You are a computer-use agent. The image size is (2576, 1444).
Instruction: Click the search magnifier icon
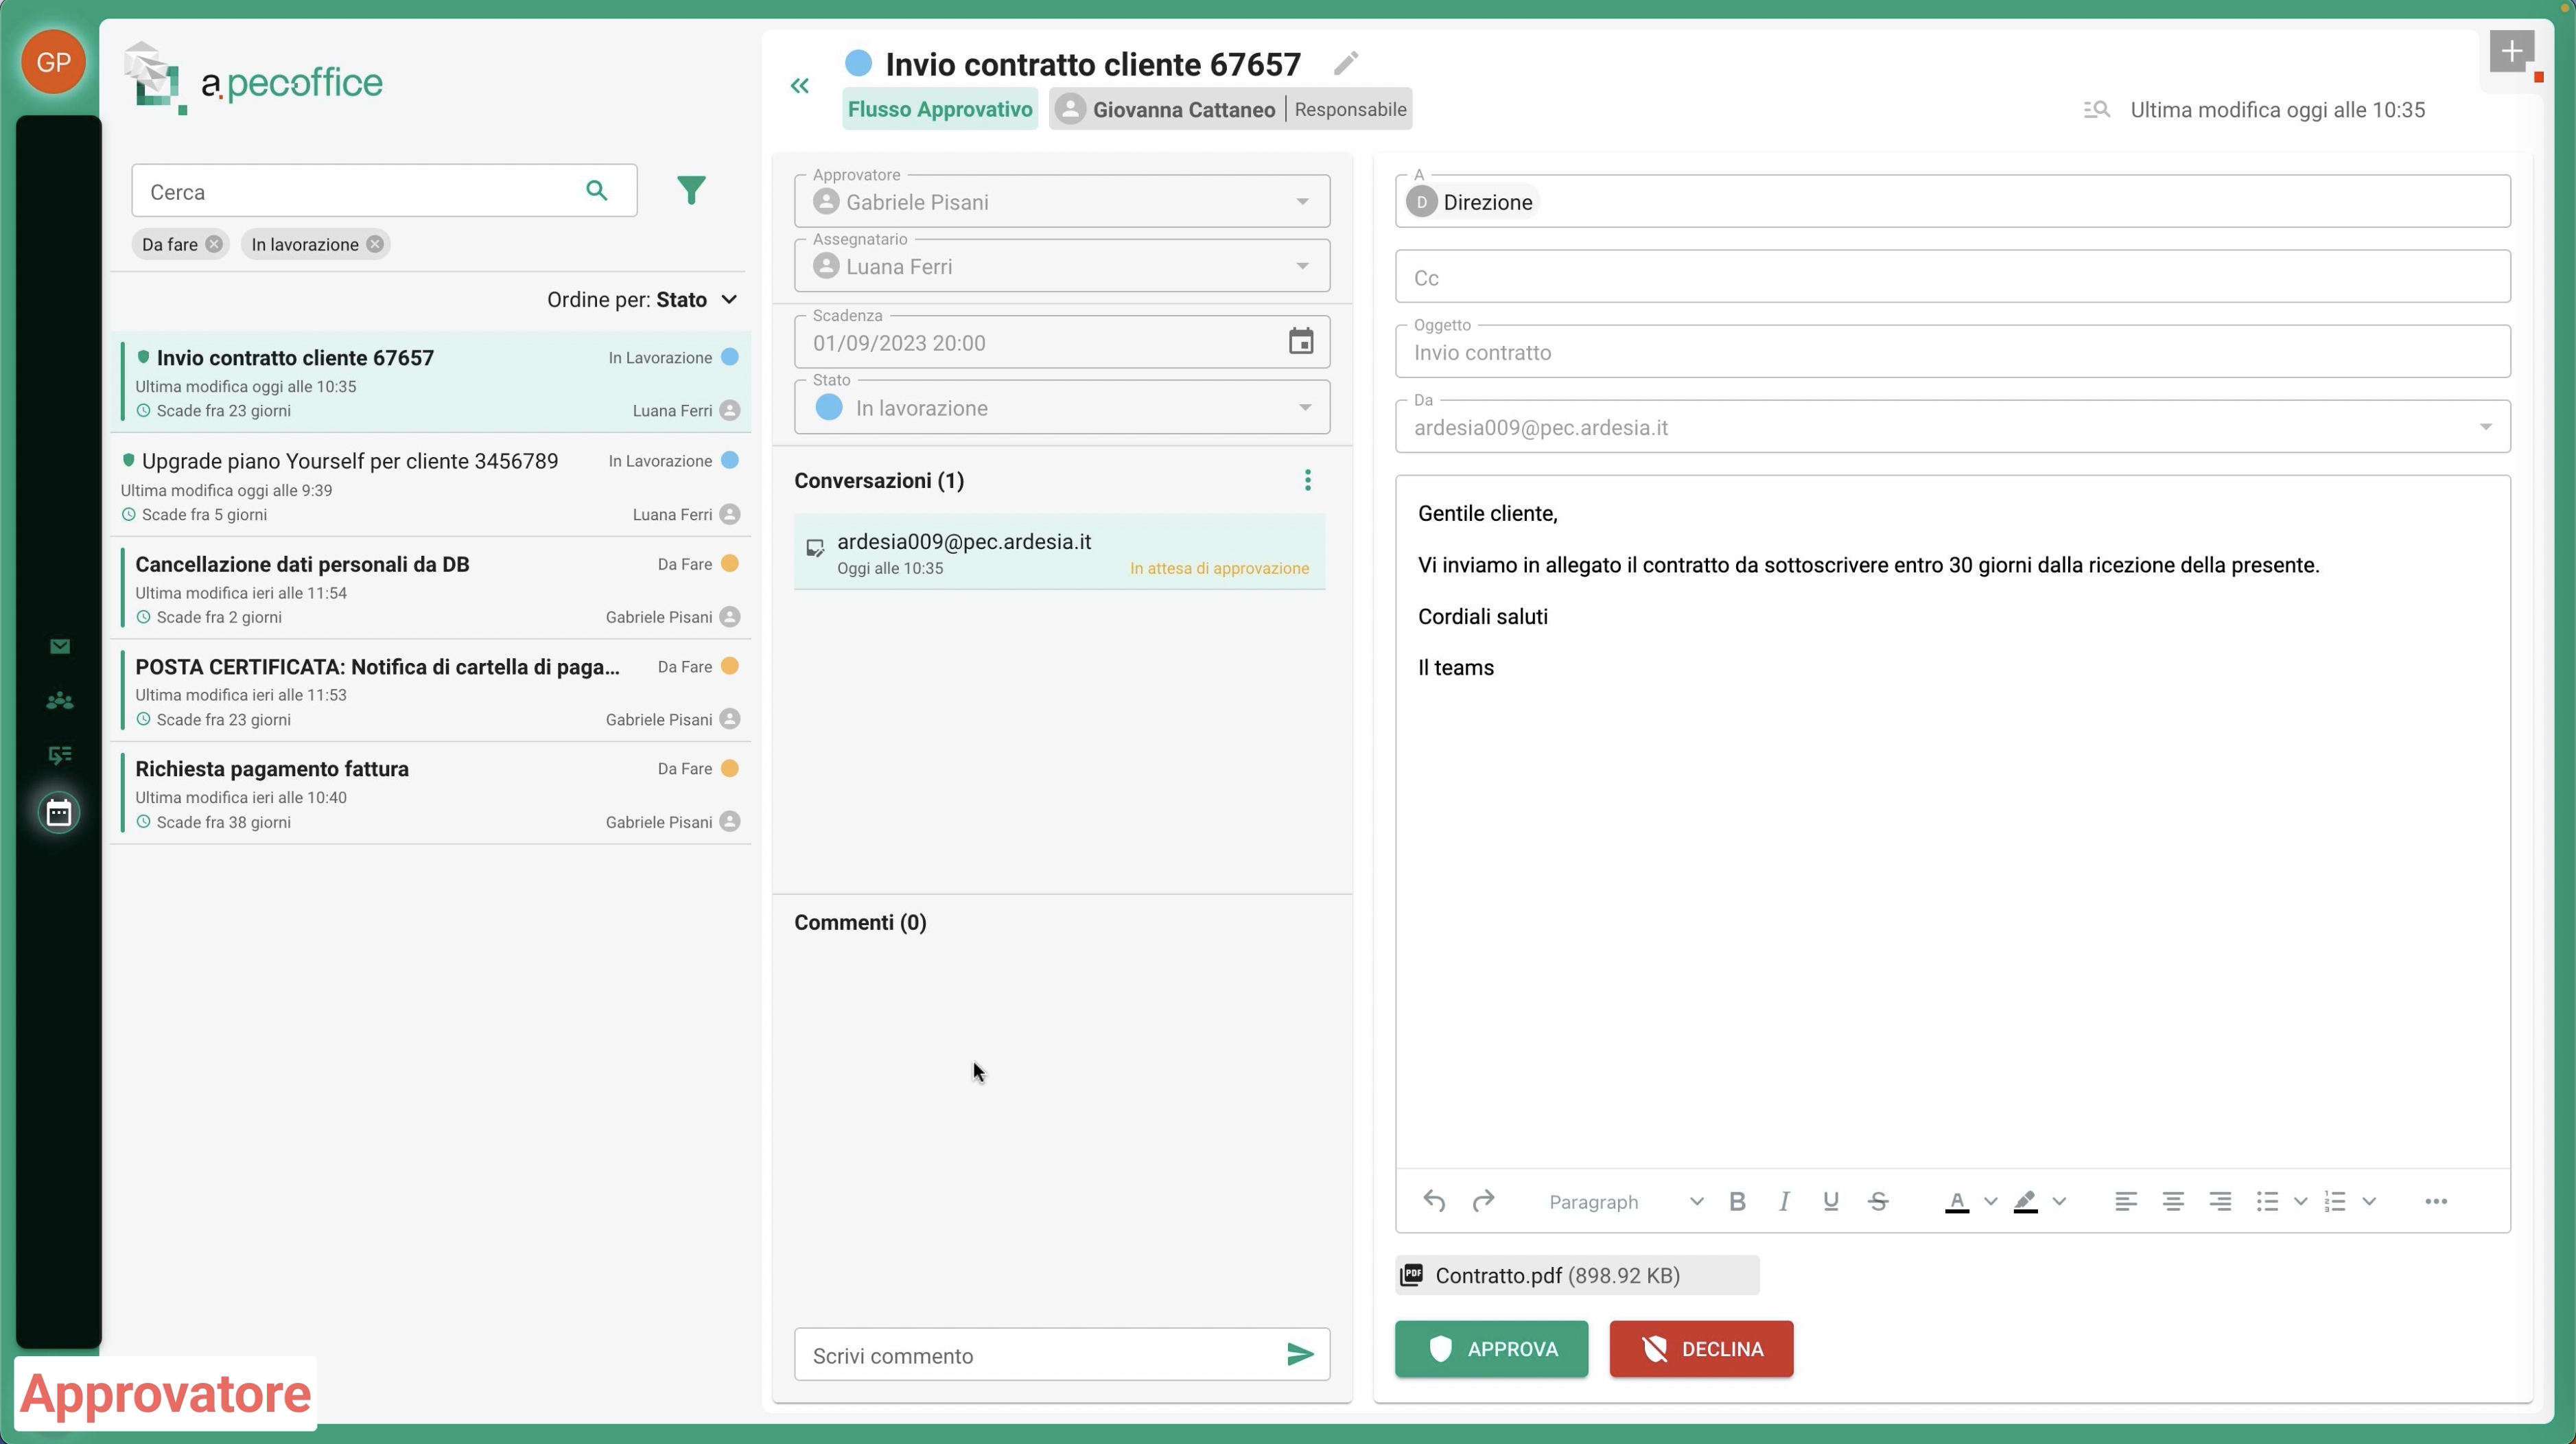[x=597, y=190]
